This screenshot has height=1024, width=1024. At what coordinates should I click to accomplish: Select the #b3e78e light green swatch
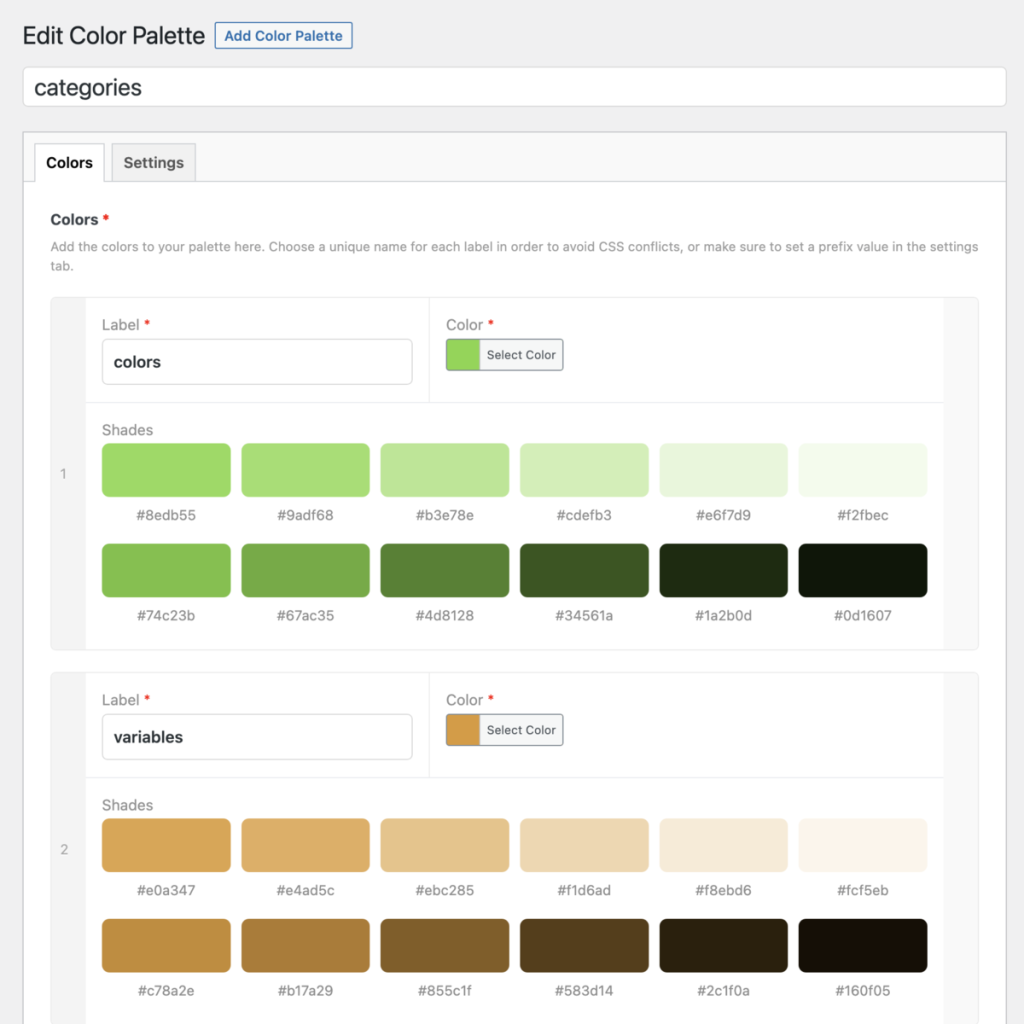tap(444, 470)
